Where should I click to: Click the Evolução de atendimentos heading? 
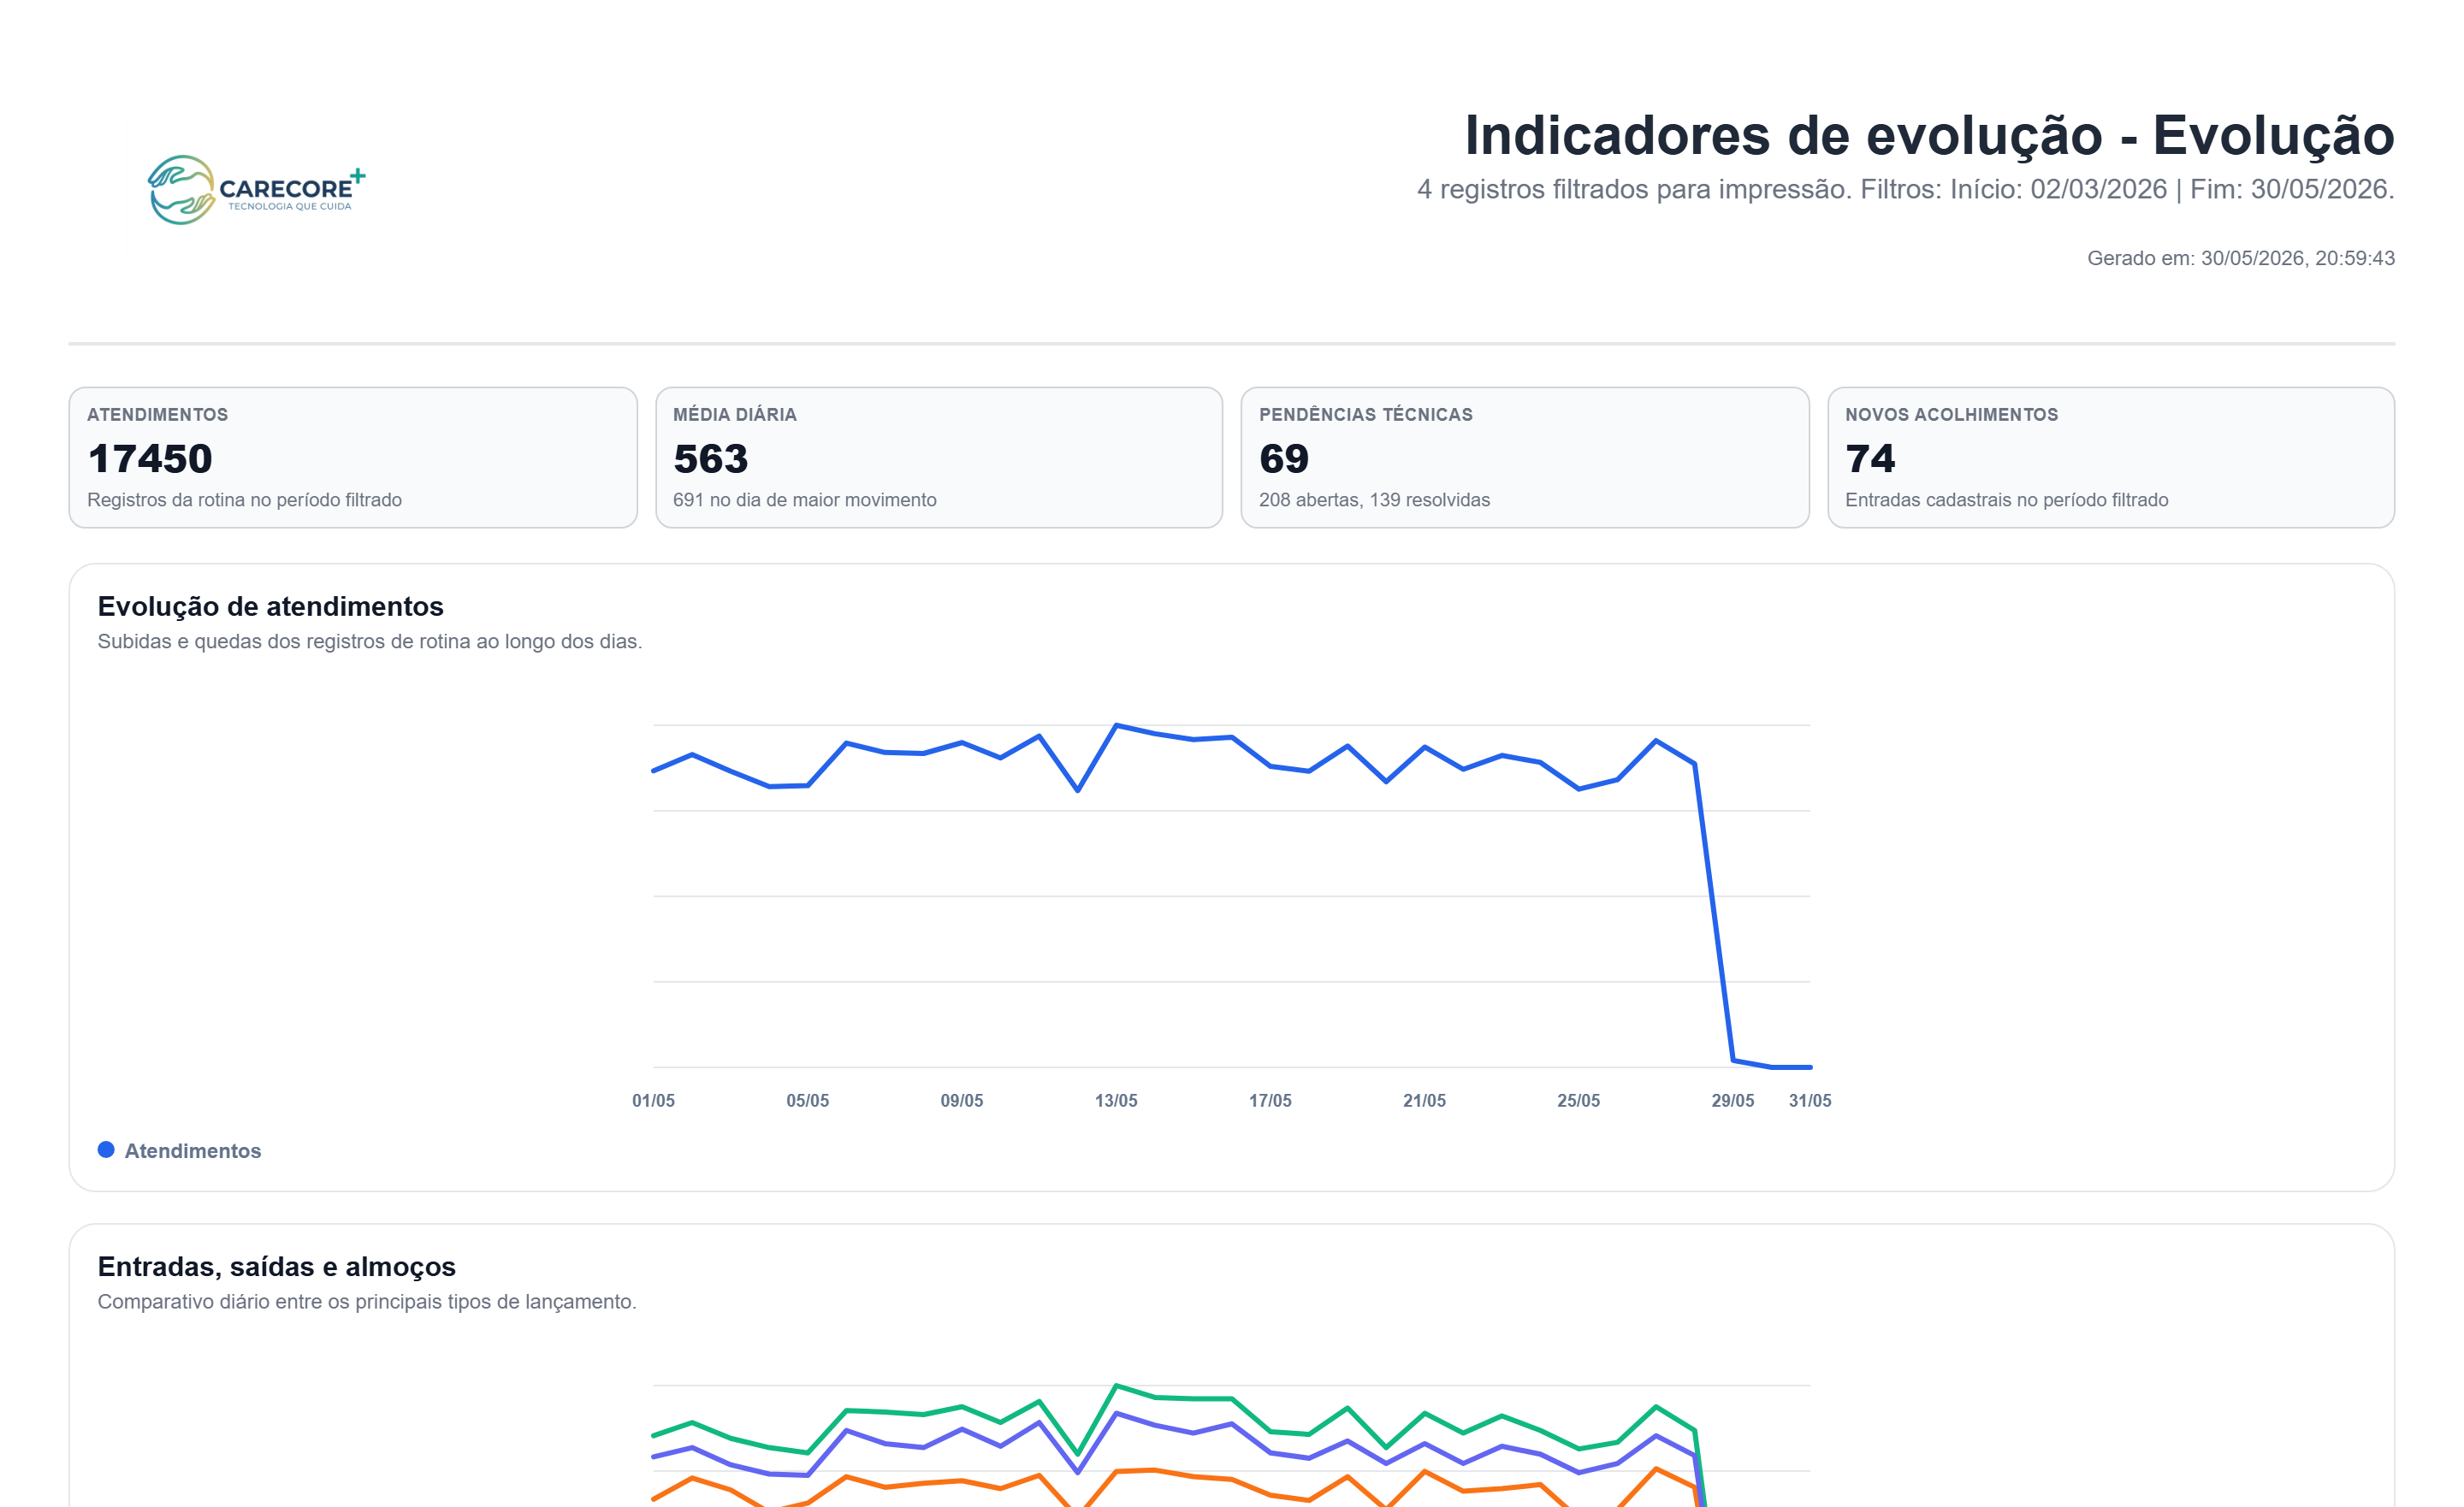click(x=271, y=606)
